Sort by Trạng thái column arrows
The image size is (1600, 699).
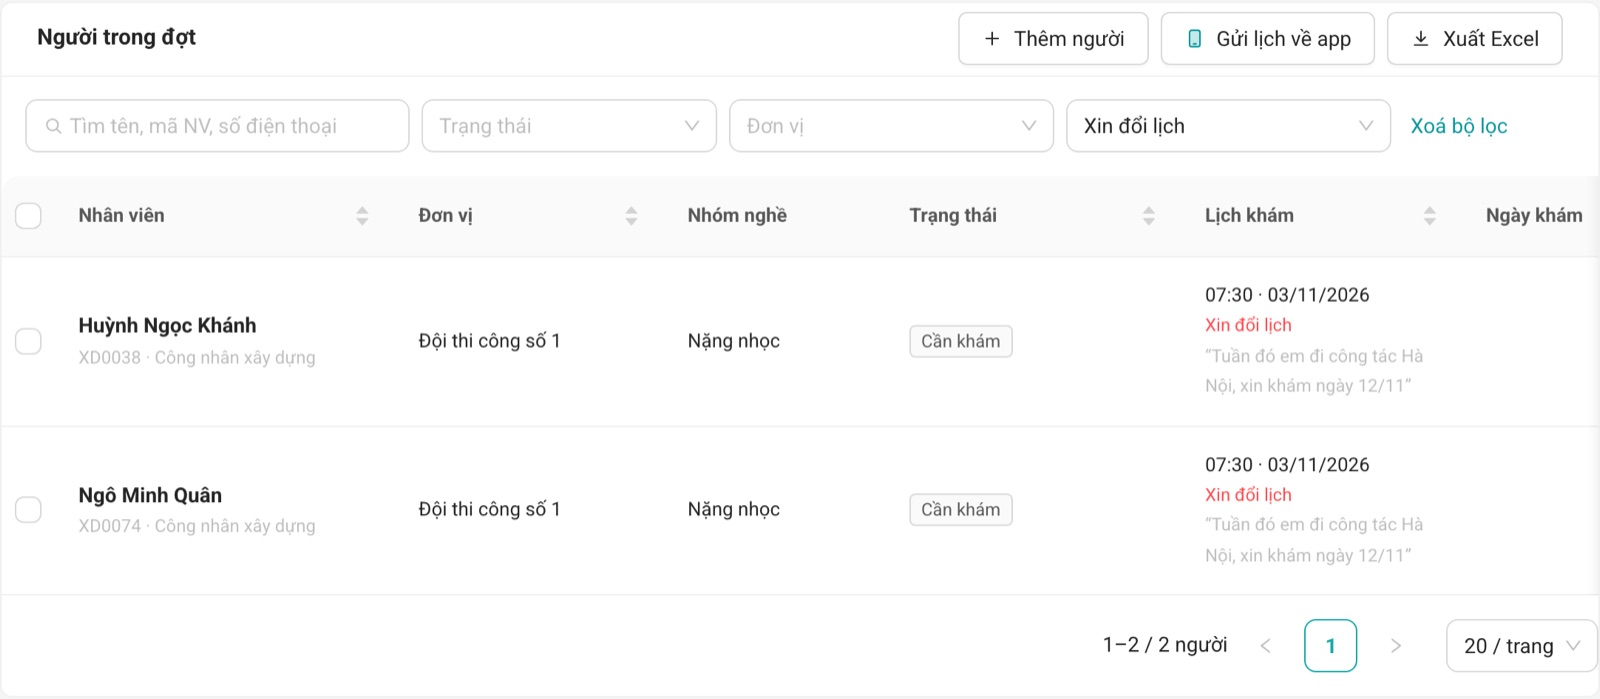click(1148, 216)
